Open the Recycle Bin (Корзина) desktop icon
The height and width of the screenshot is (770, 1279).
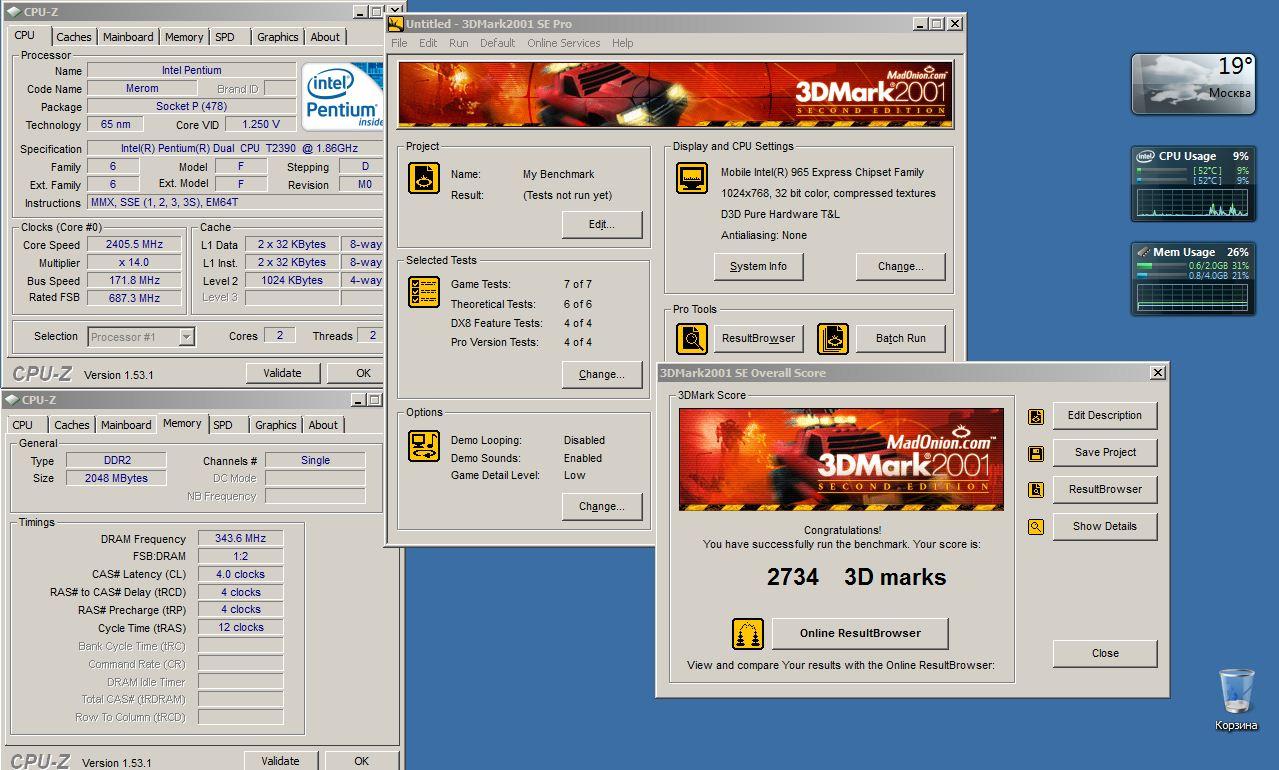click(1236, 699)
